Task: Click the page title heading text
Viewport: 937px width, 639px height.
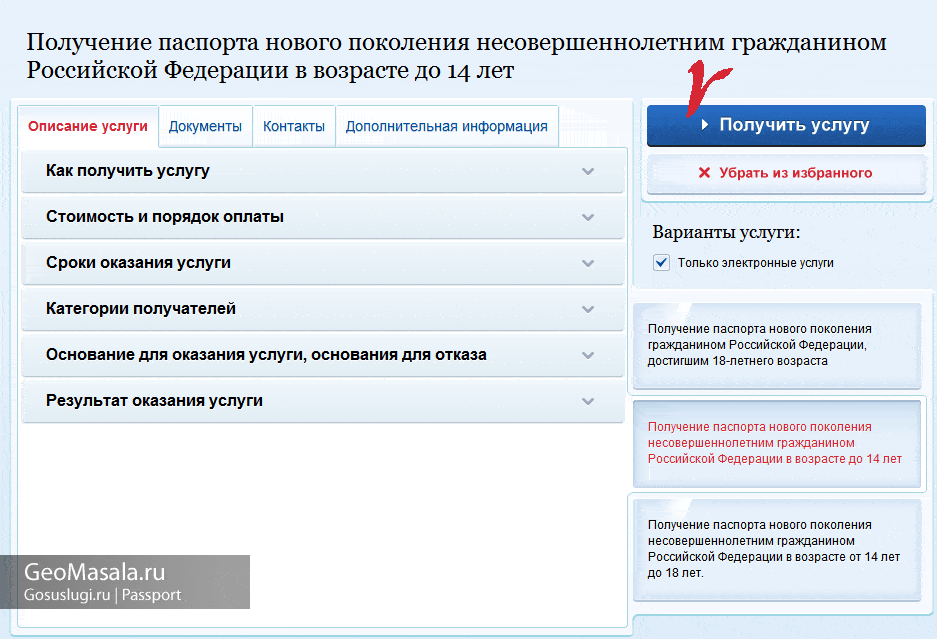Action: (x=456, y=57)
